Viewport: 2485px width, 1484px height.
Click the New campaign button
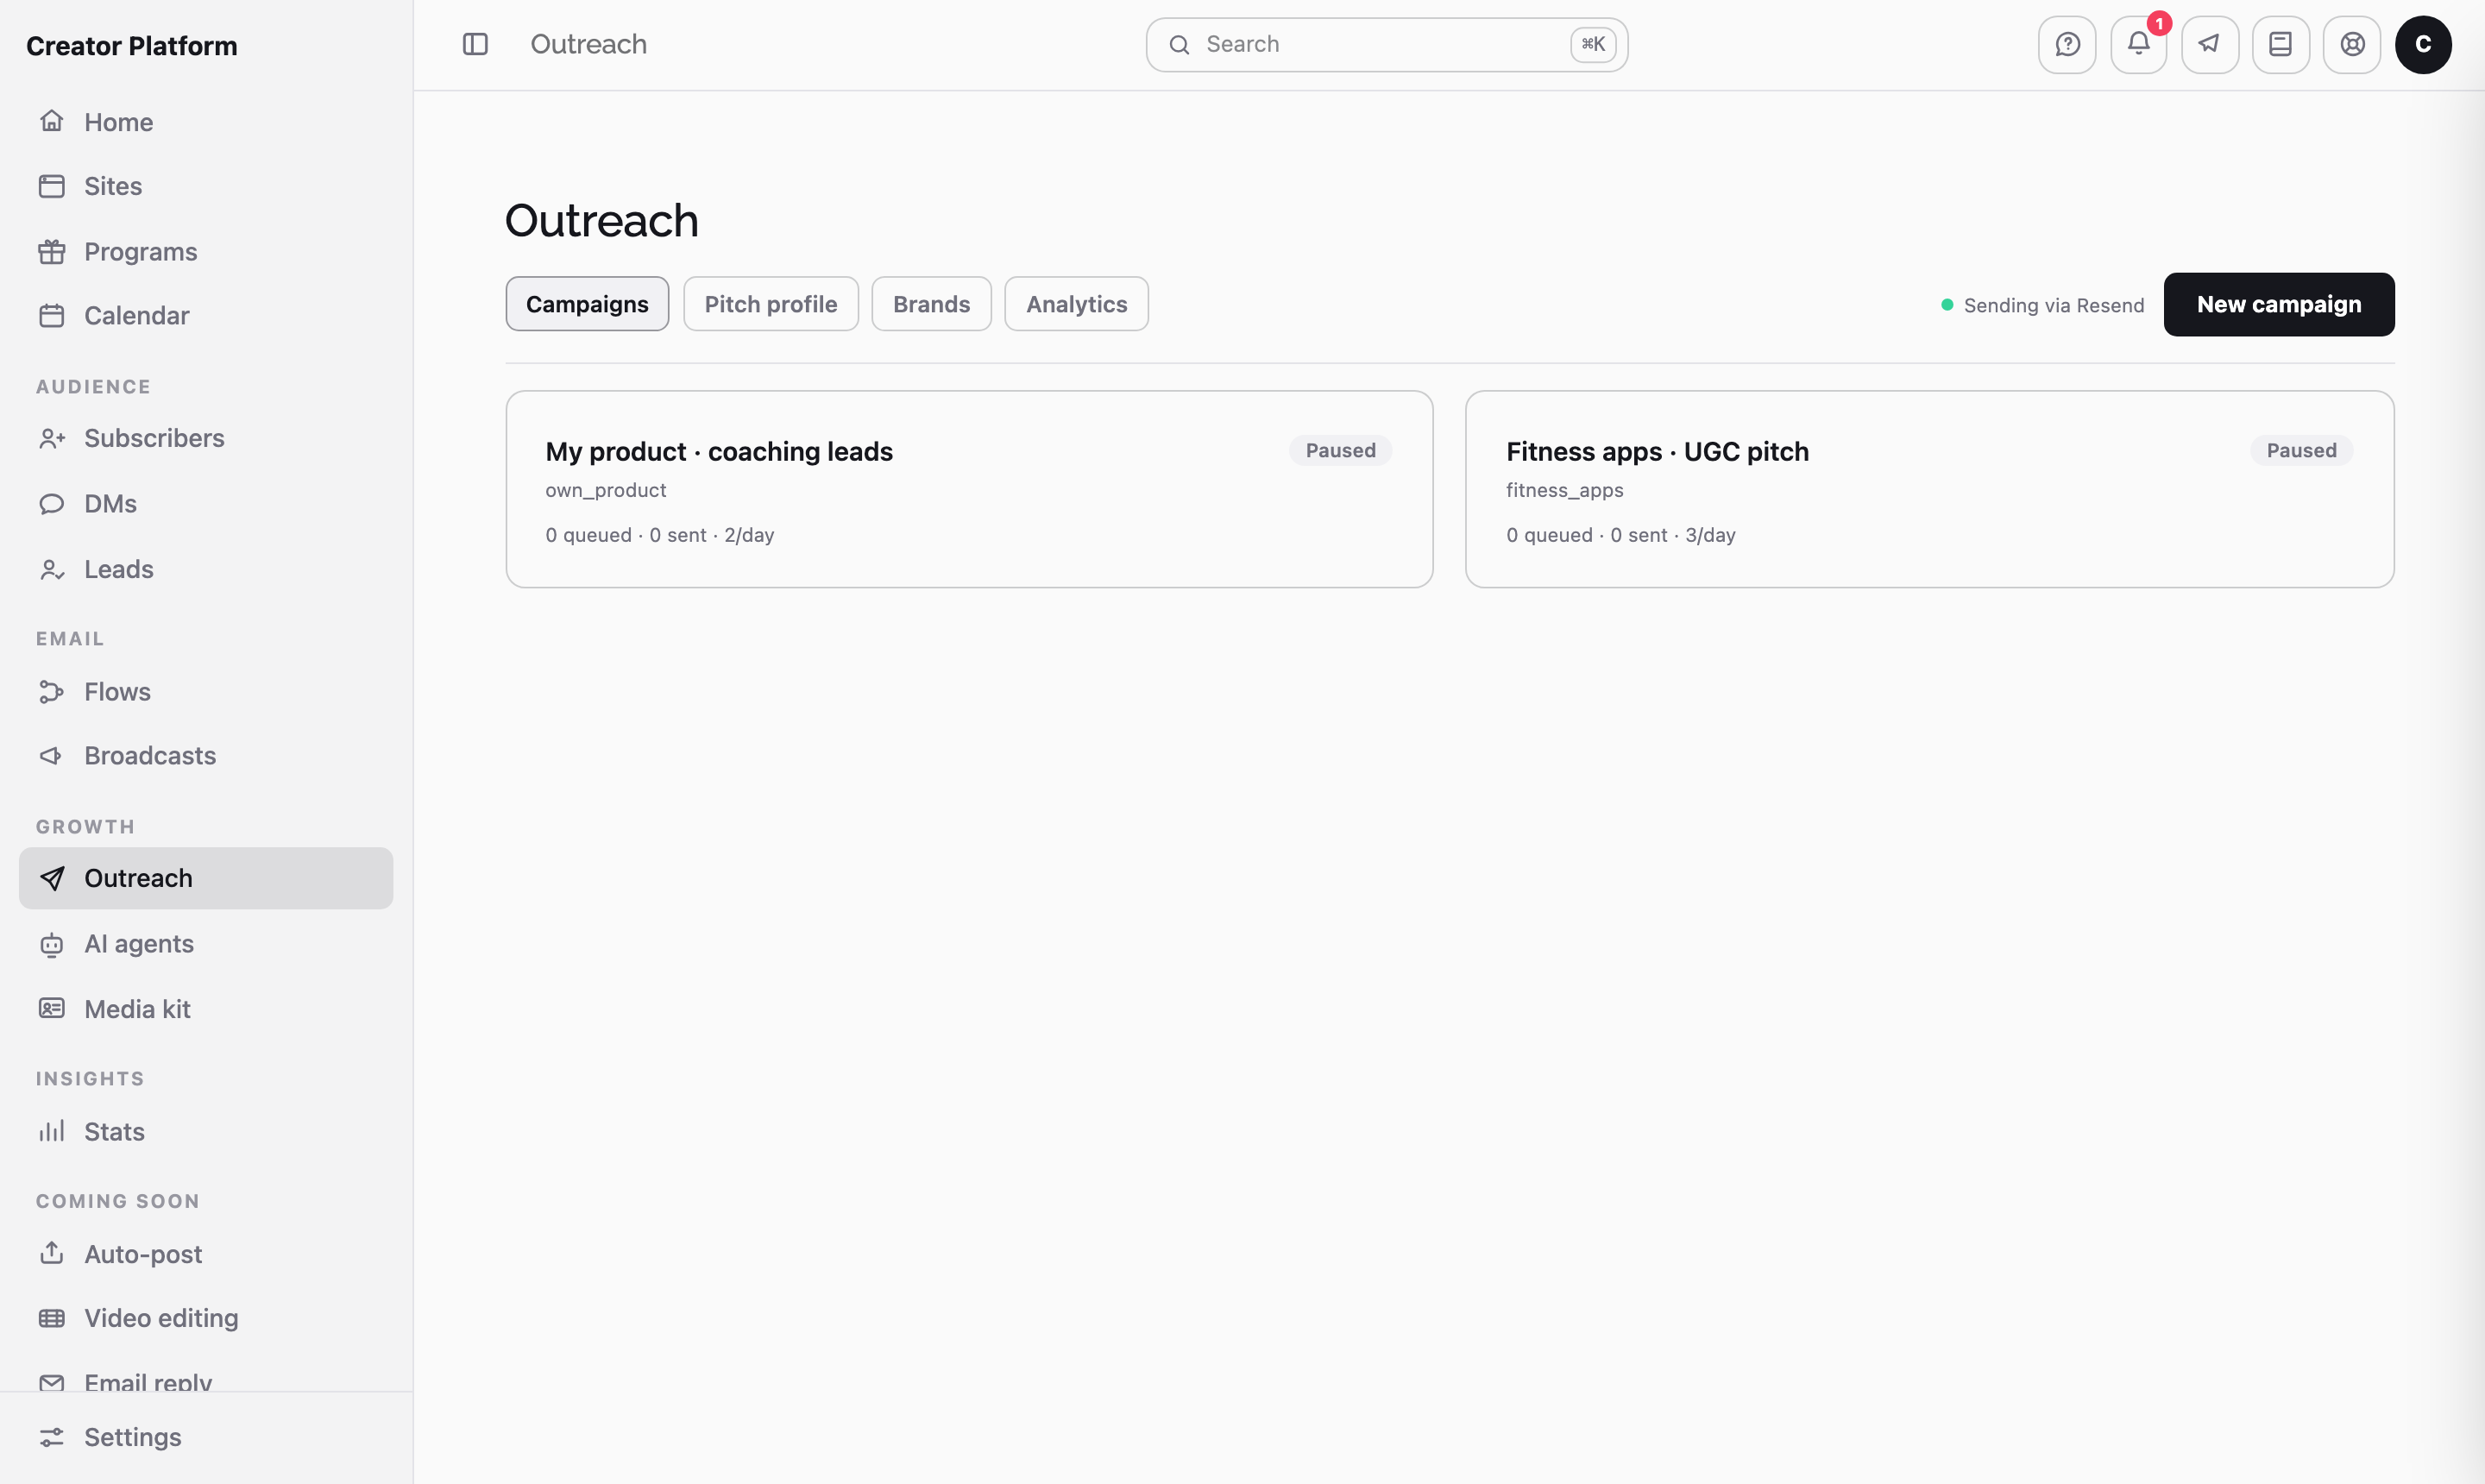2279,304
